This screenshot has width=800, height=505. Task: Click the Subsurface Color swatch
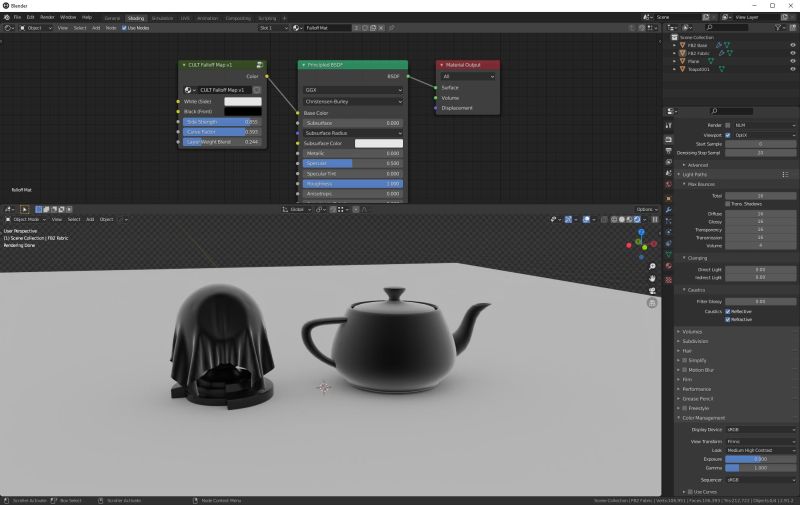click(379, 143)
